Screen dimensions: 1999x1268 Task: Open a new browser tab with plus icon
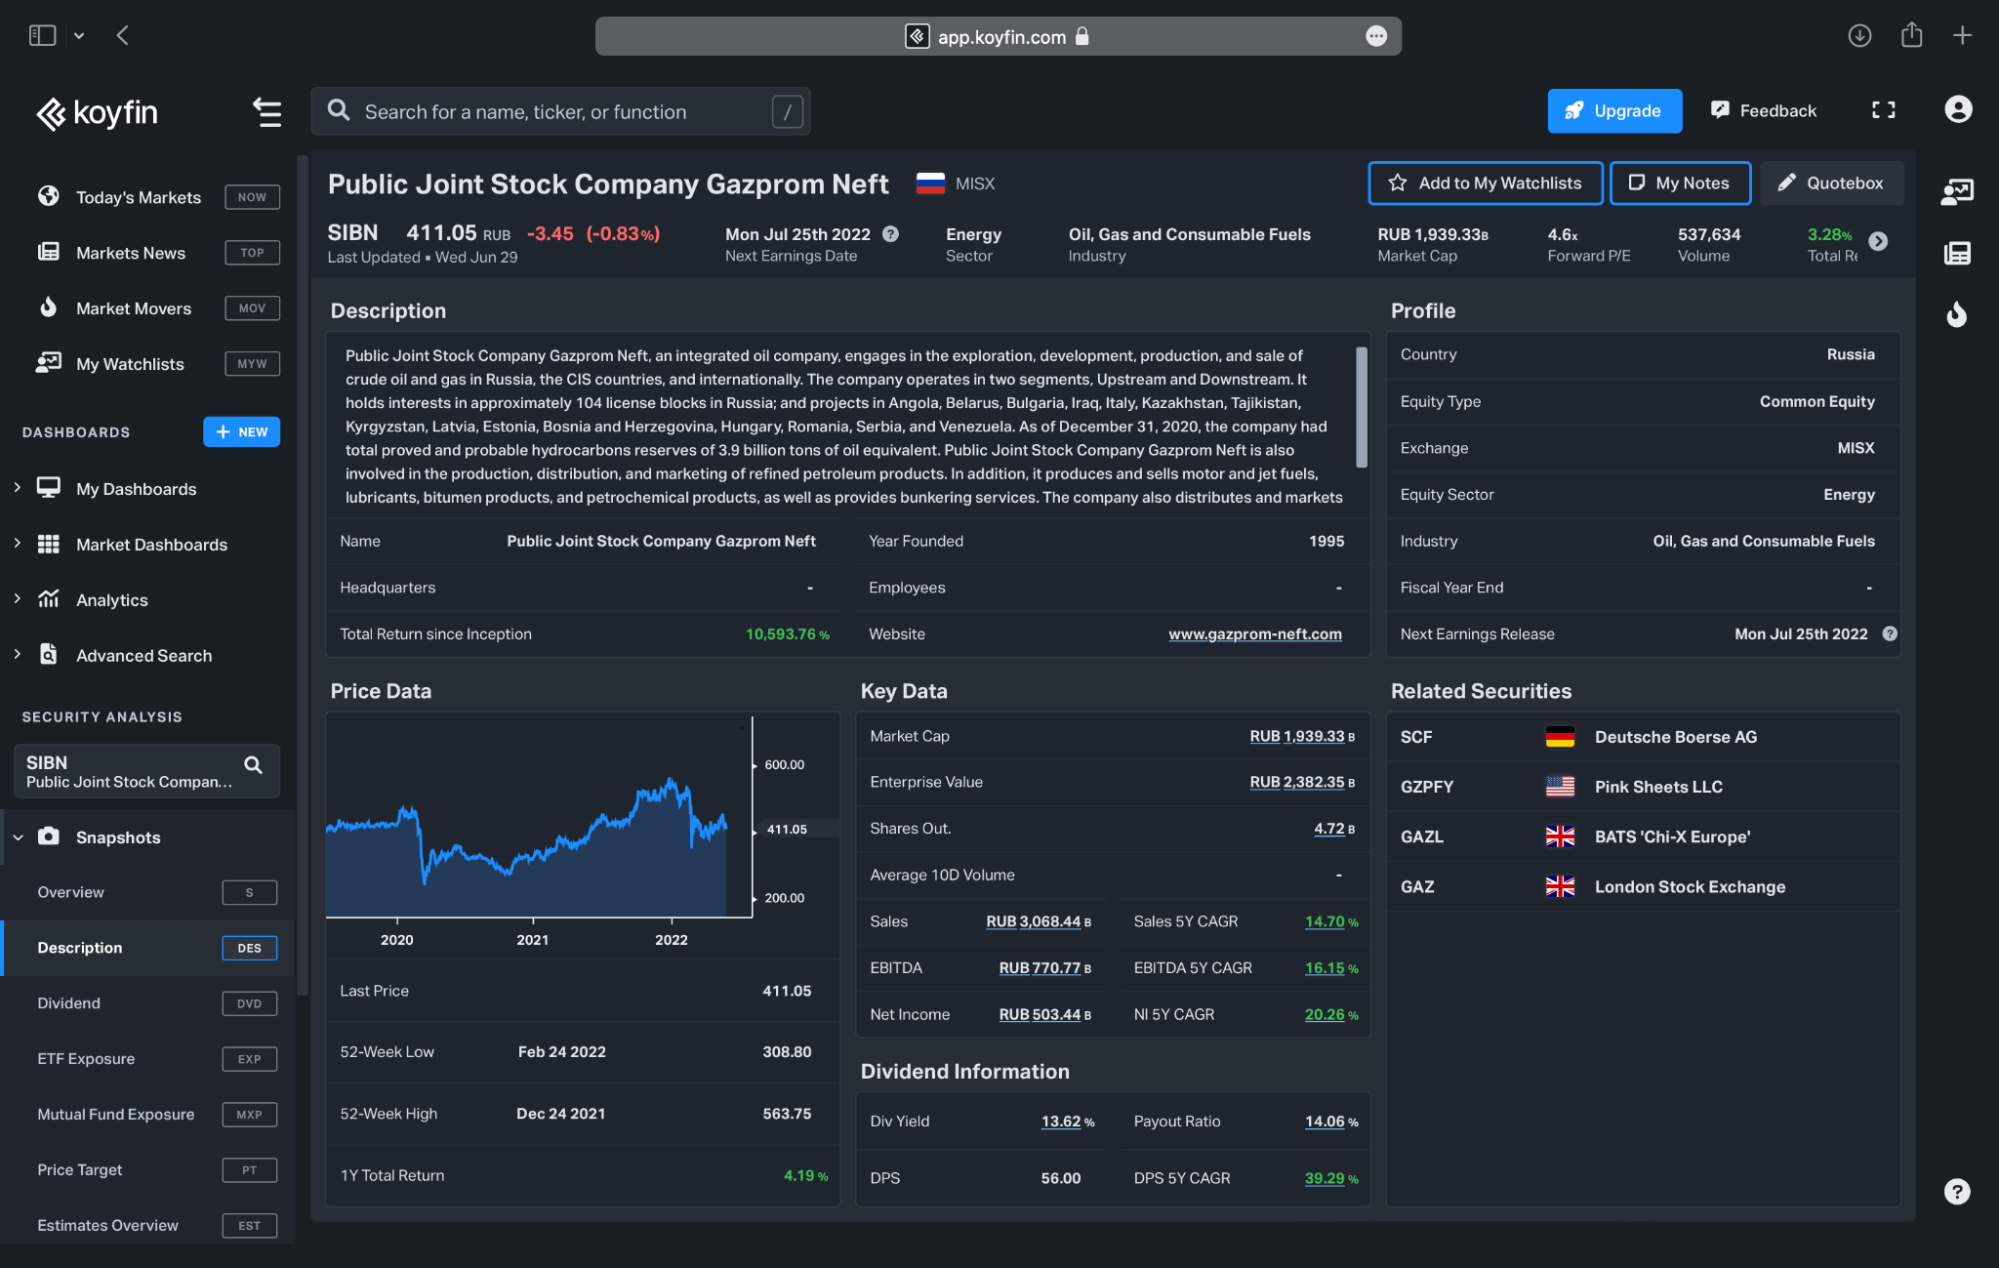click(1962, 36)
